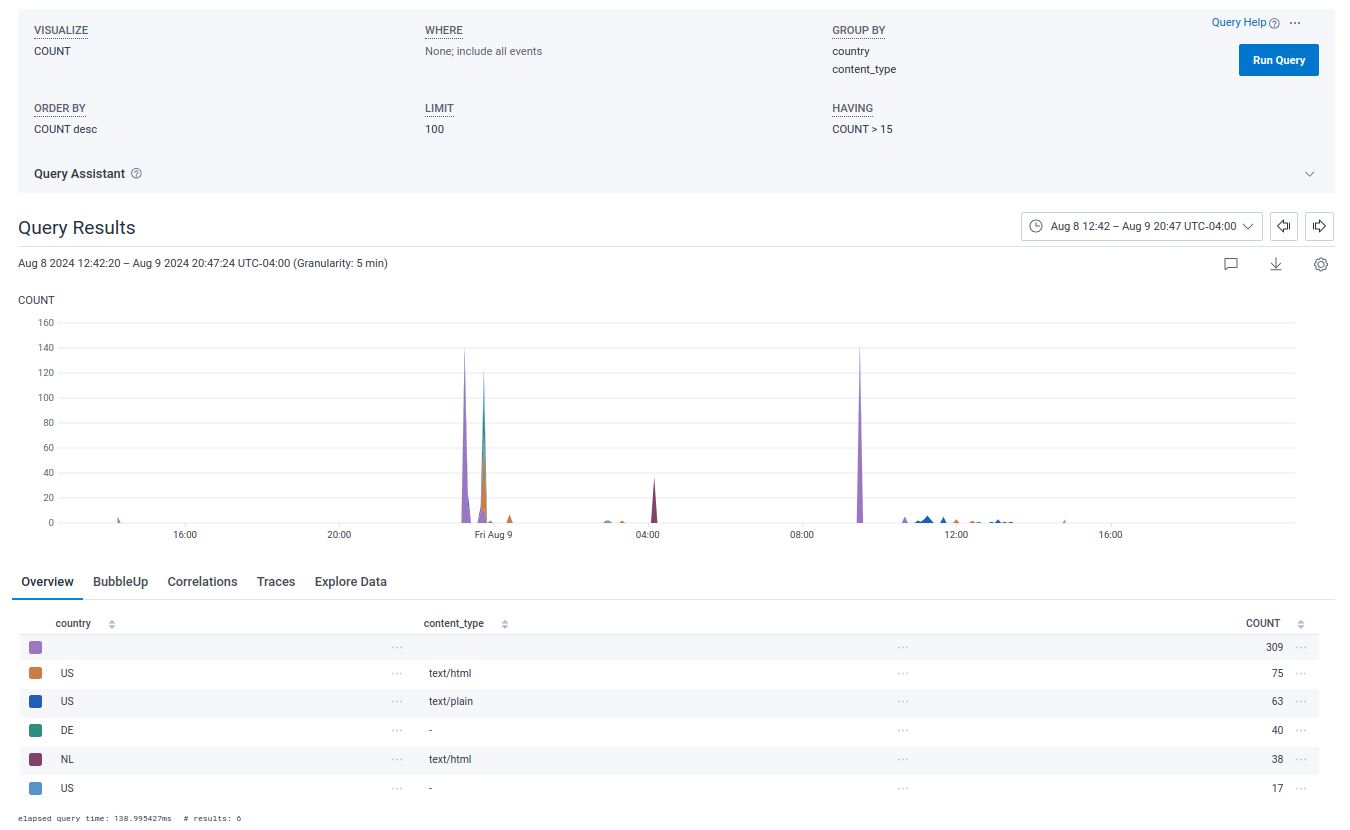This screenshot has width=1350, height=830.
Task: Click text/plain in the US row
Action: point(451,702)
